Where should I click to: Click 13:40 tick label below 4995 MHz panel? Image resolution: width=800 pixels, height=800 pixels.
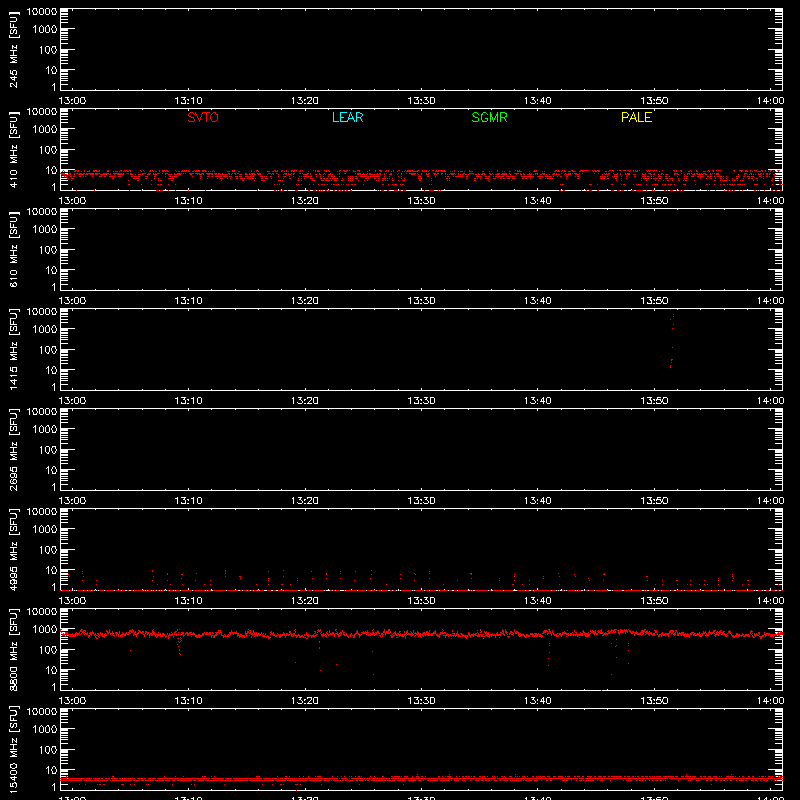(x=538, y=601)
